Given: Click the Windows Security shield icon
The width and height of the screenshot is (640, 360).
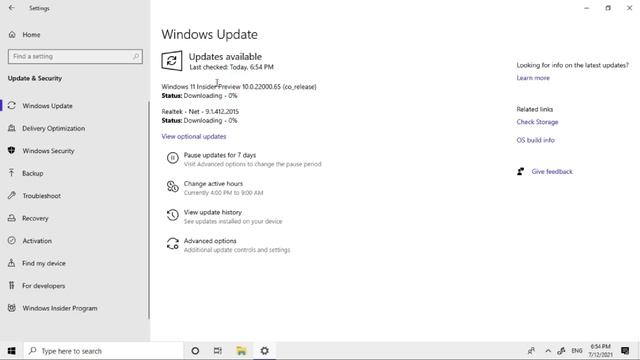Looking at the screenshot, I should 12,151.
